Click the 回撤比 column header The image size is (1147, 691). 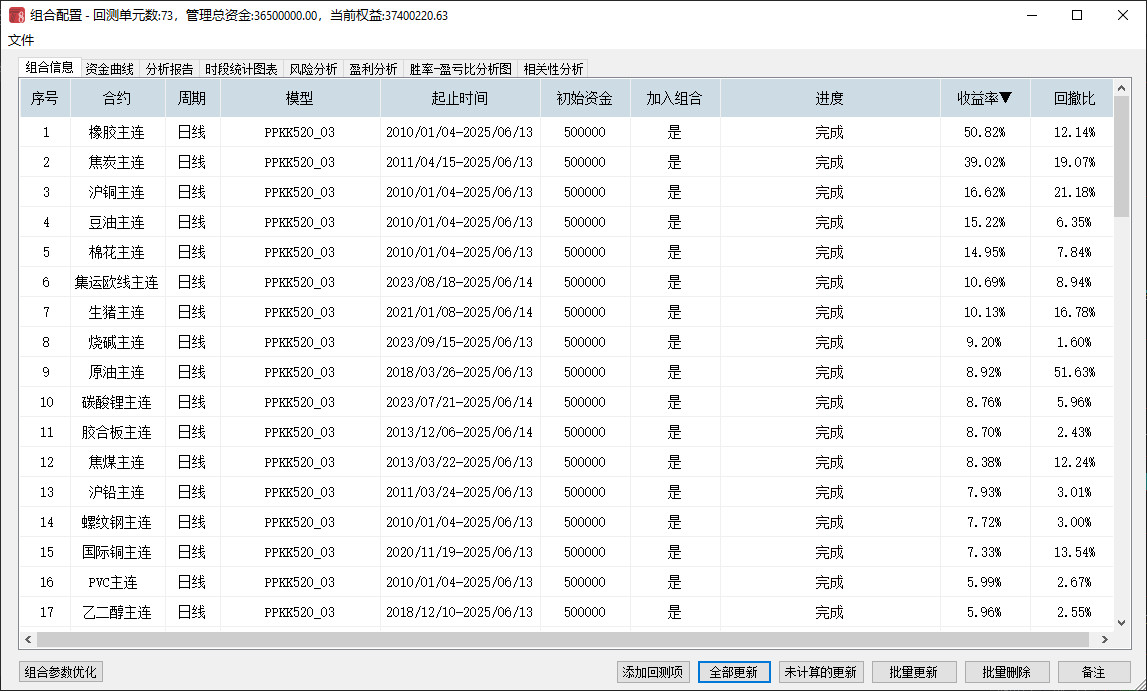click(1074, 99)
